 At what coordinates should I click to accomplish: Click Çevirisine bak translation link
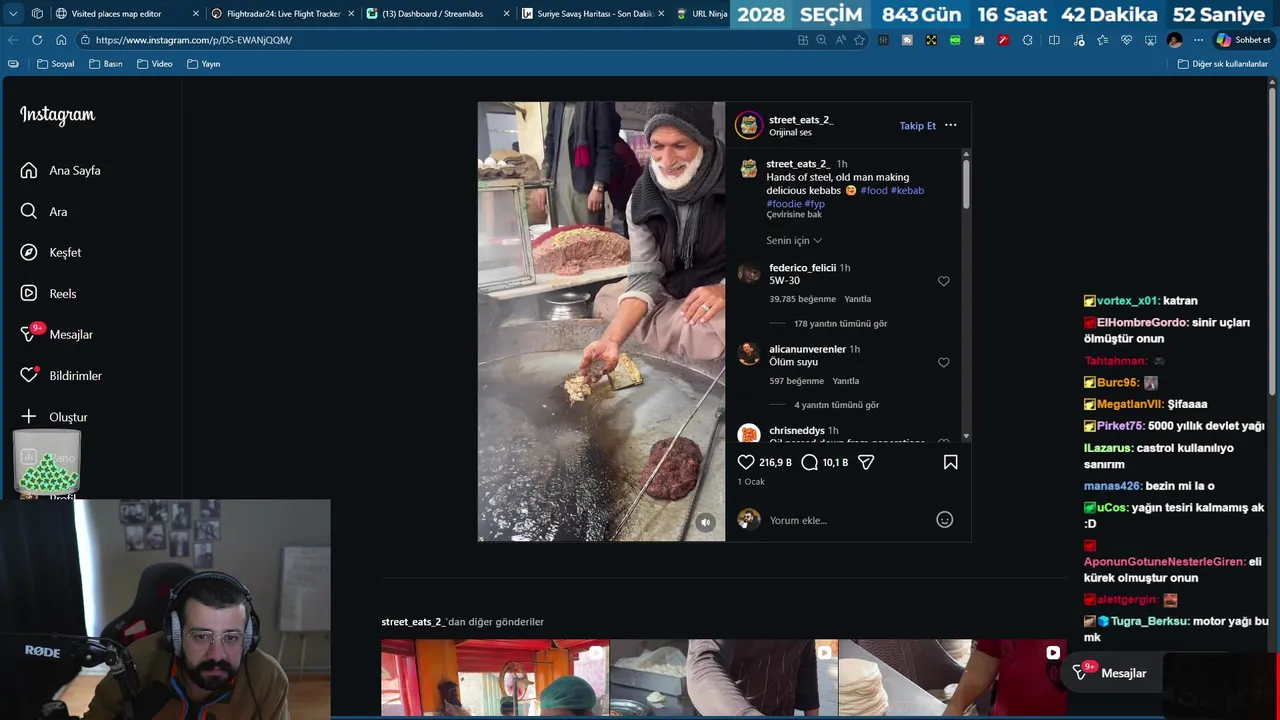tap(794, 215)
